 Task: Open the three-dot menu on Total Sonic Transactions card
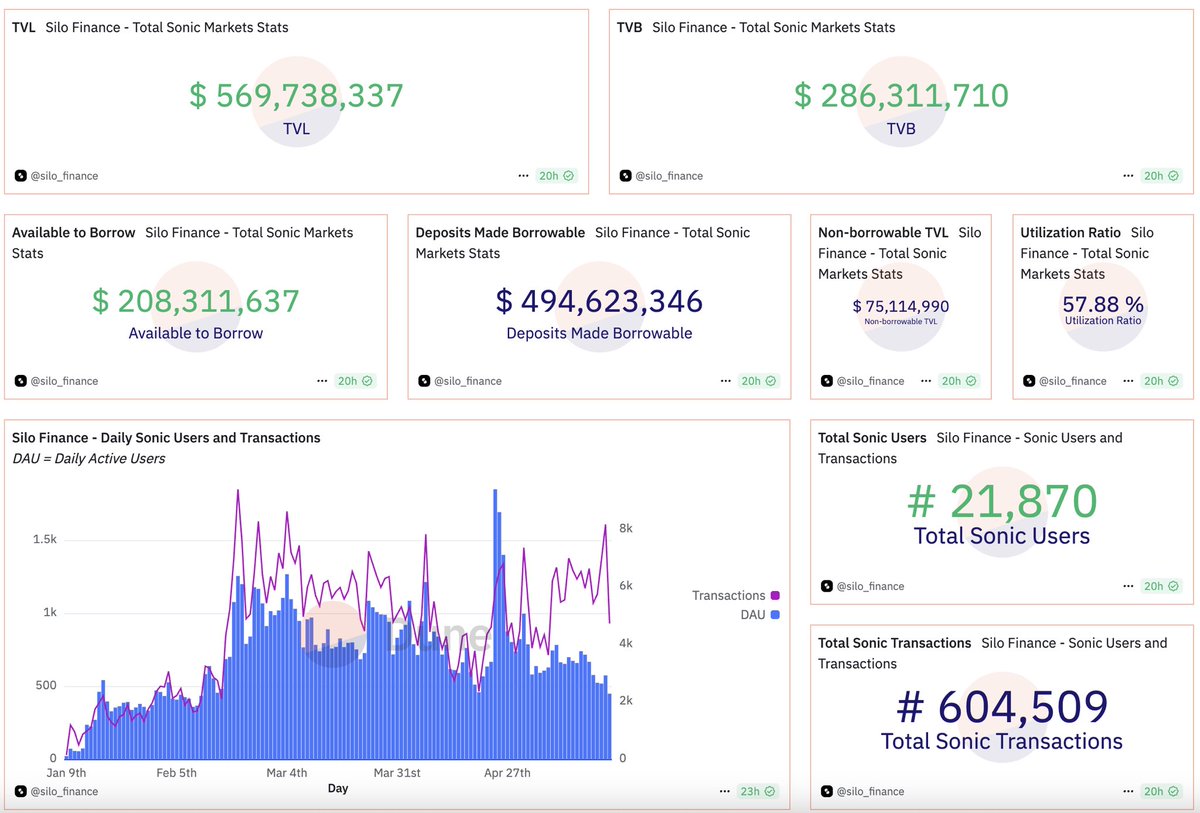(1128, 790)
